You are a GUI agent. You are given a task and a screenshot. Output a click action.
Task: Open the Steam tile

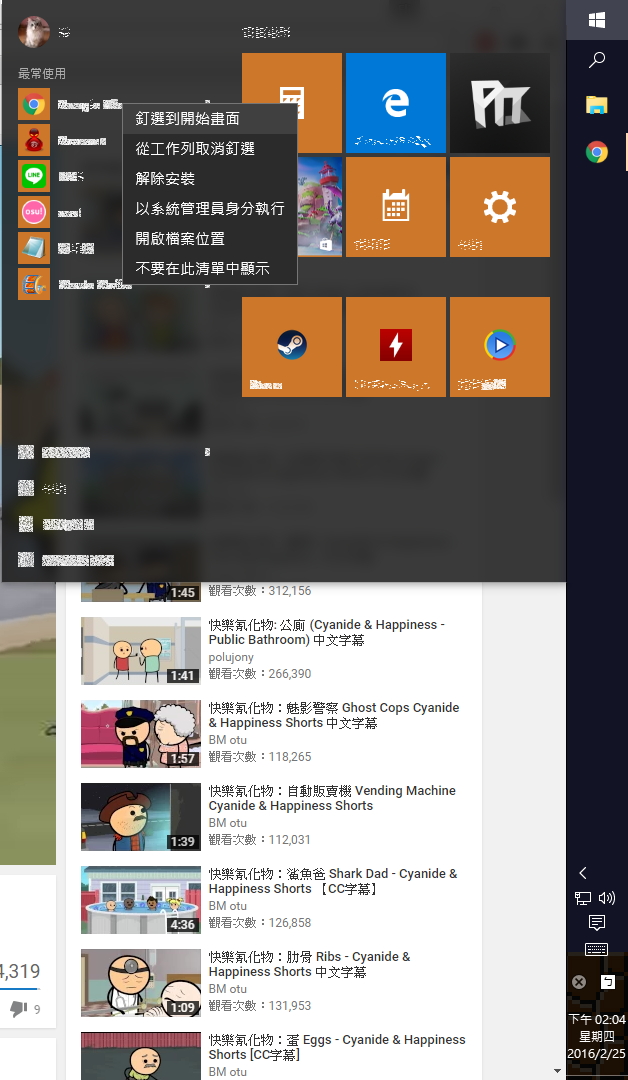(x=292, y=346)
